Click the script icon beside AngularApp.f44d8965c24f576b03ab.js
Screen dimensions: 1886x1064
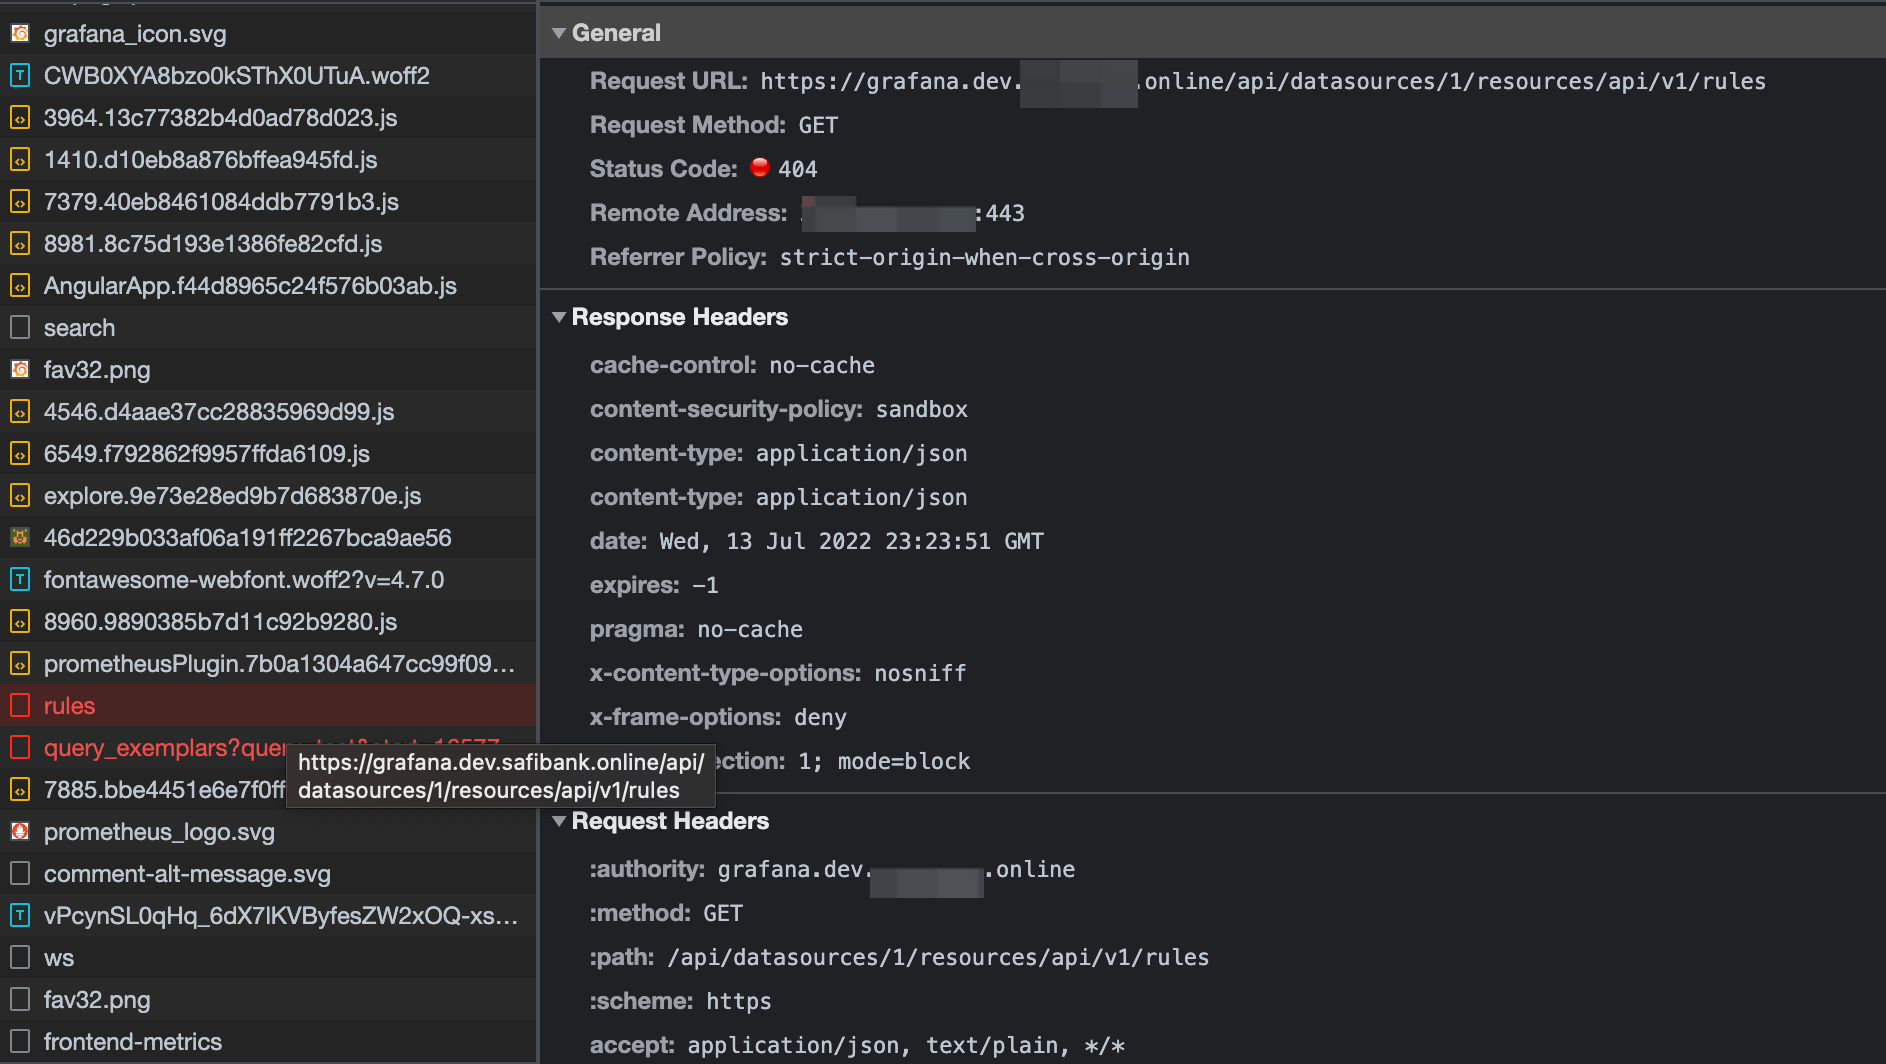20,285
